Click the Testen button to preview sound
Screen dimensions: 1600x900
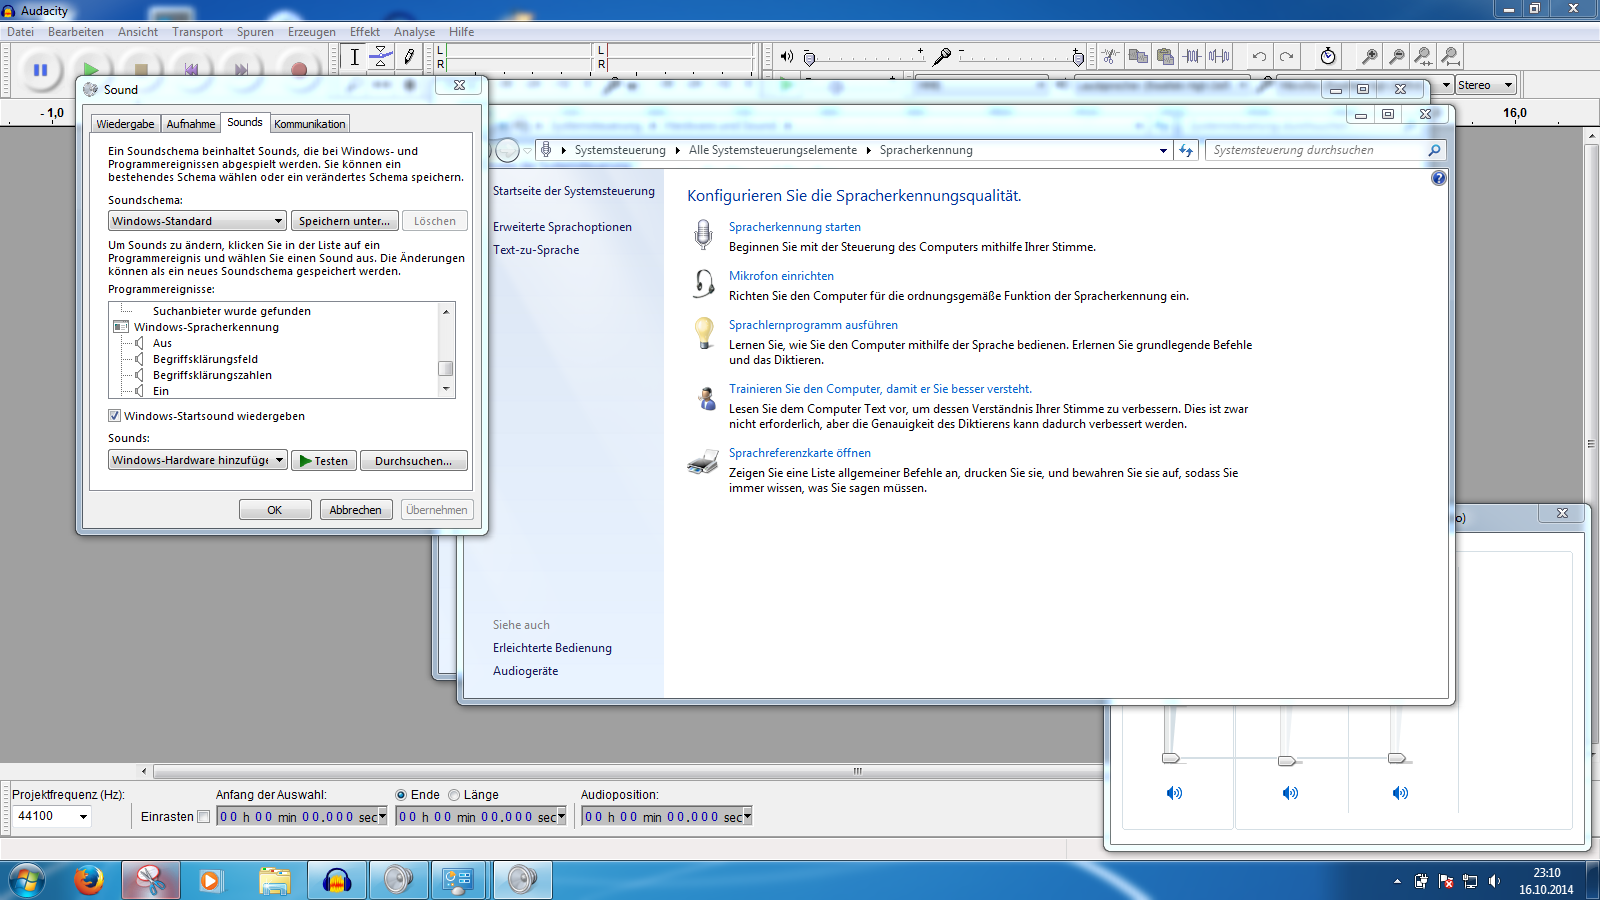[x=324, y=461]
